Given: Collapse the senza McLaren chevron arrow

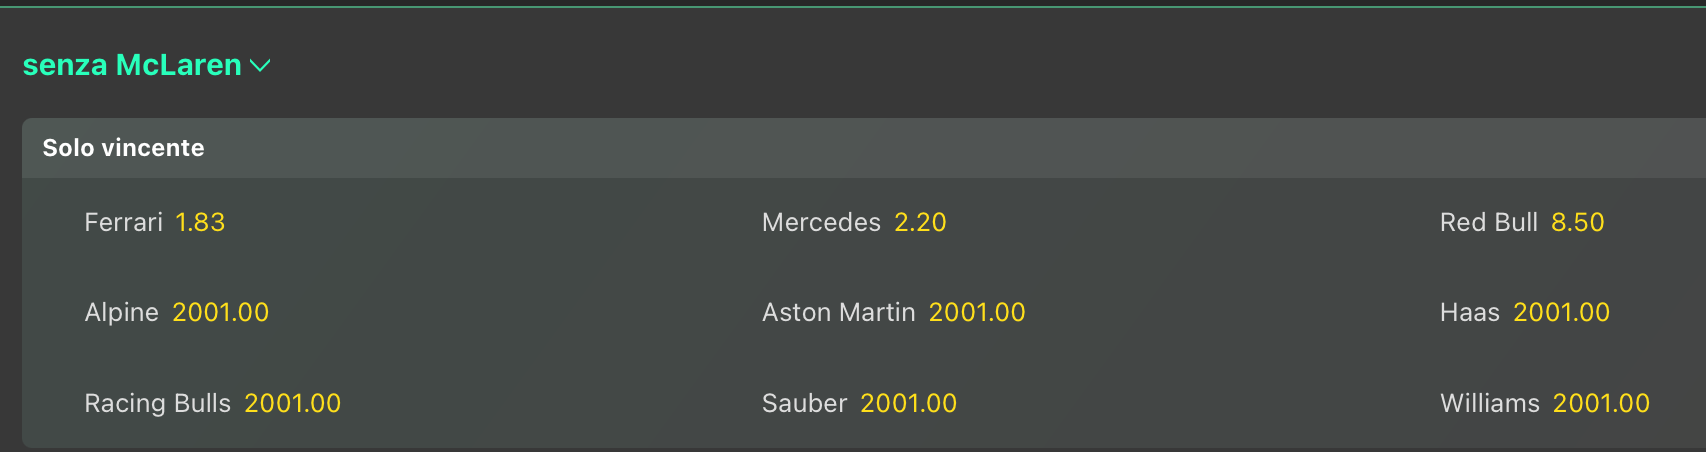Looking at the screenshot, I should coord(260,66).
